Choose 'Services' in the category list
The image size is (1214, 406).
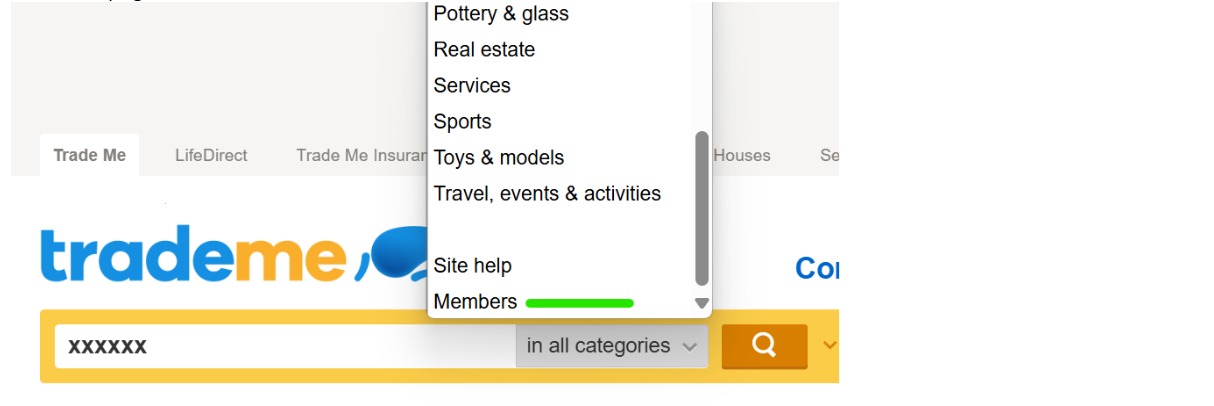pyautogui.click(x=472, y=86)
